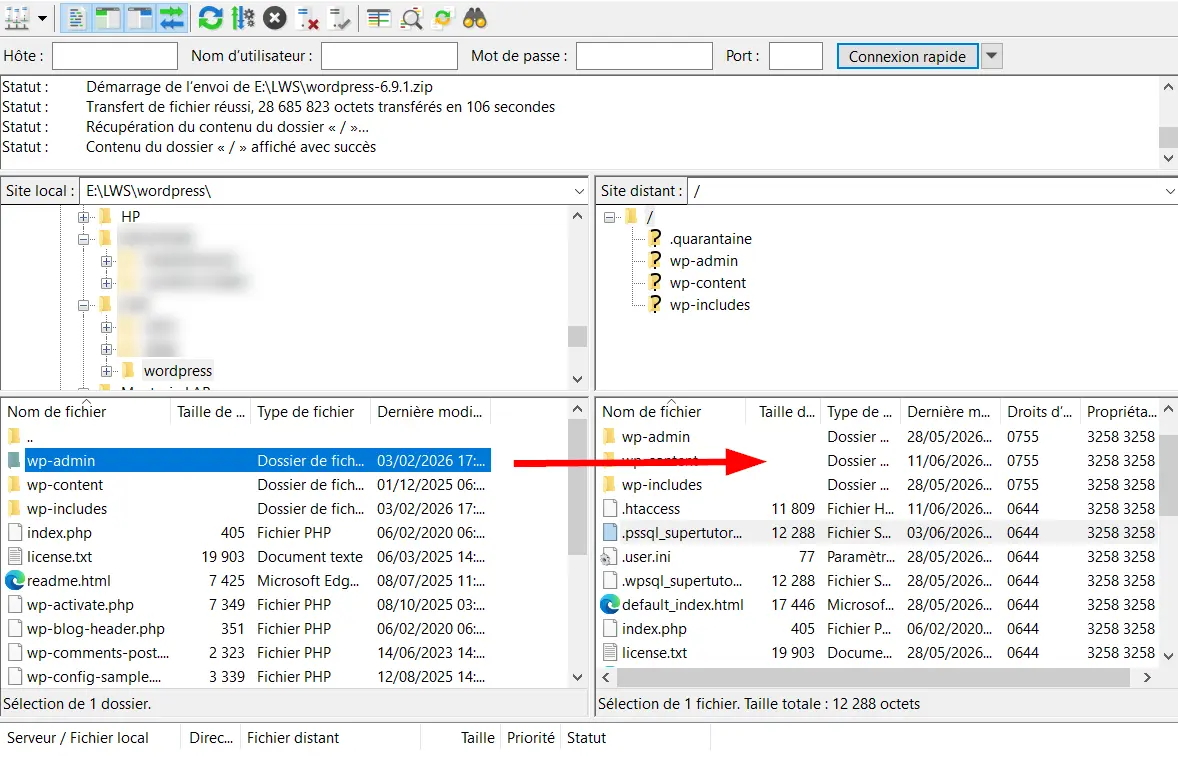Sort local files by Dernière modification column

click(431, 412)
